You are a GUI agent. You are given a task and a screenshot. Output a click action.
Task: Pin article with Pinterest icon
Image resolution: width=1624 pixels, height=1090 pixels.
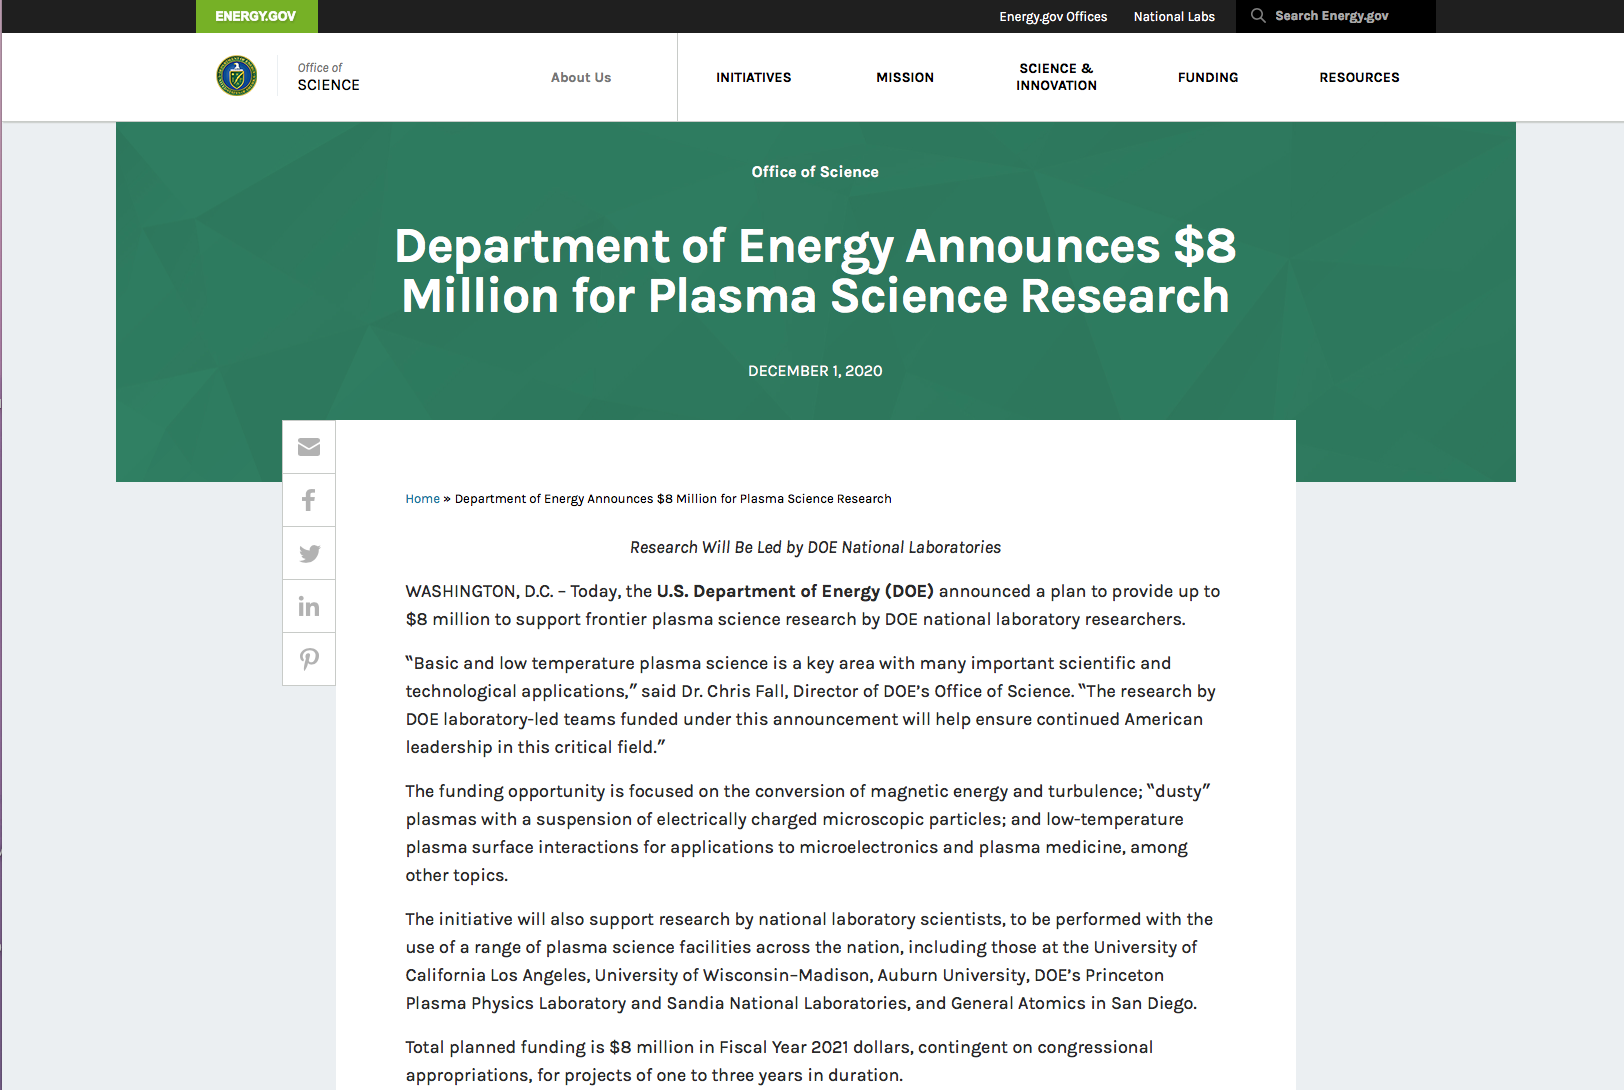tap(309, 659)
